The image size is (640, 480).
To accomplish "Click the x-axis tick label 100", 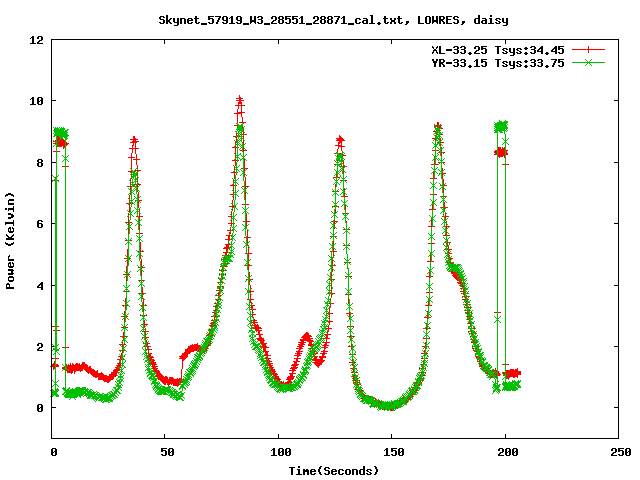I will (x=280, y=452).
